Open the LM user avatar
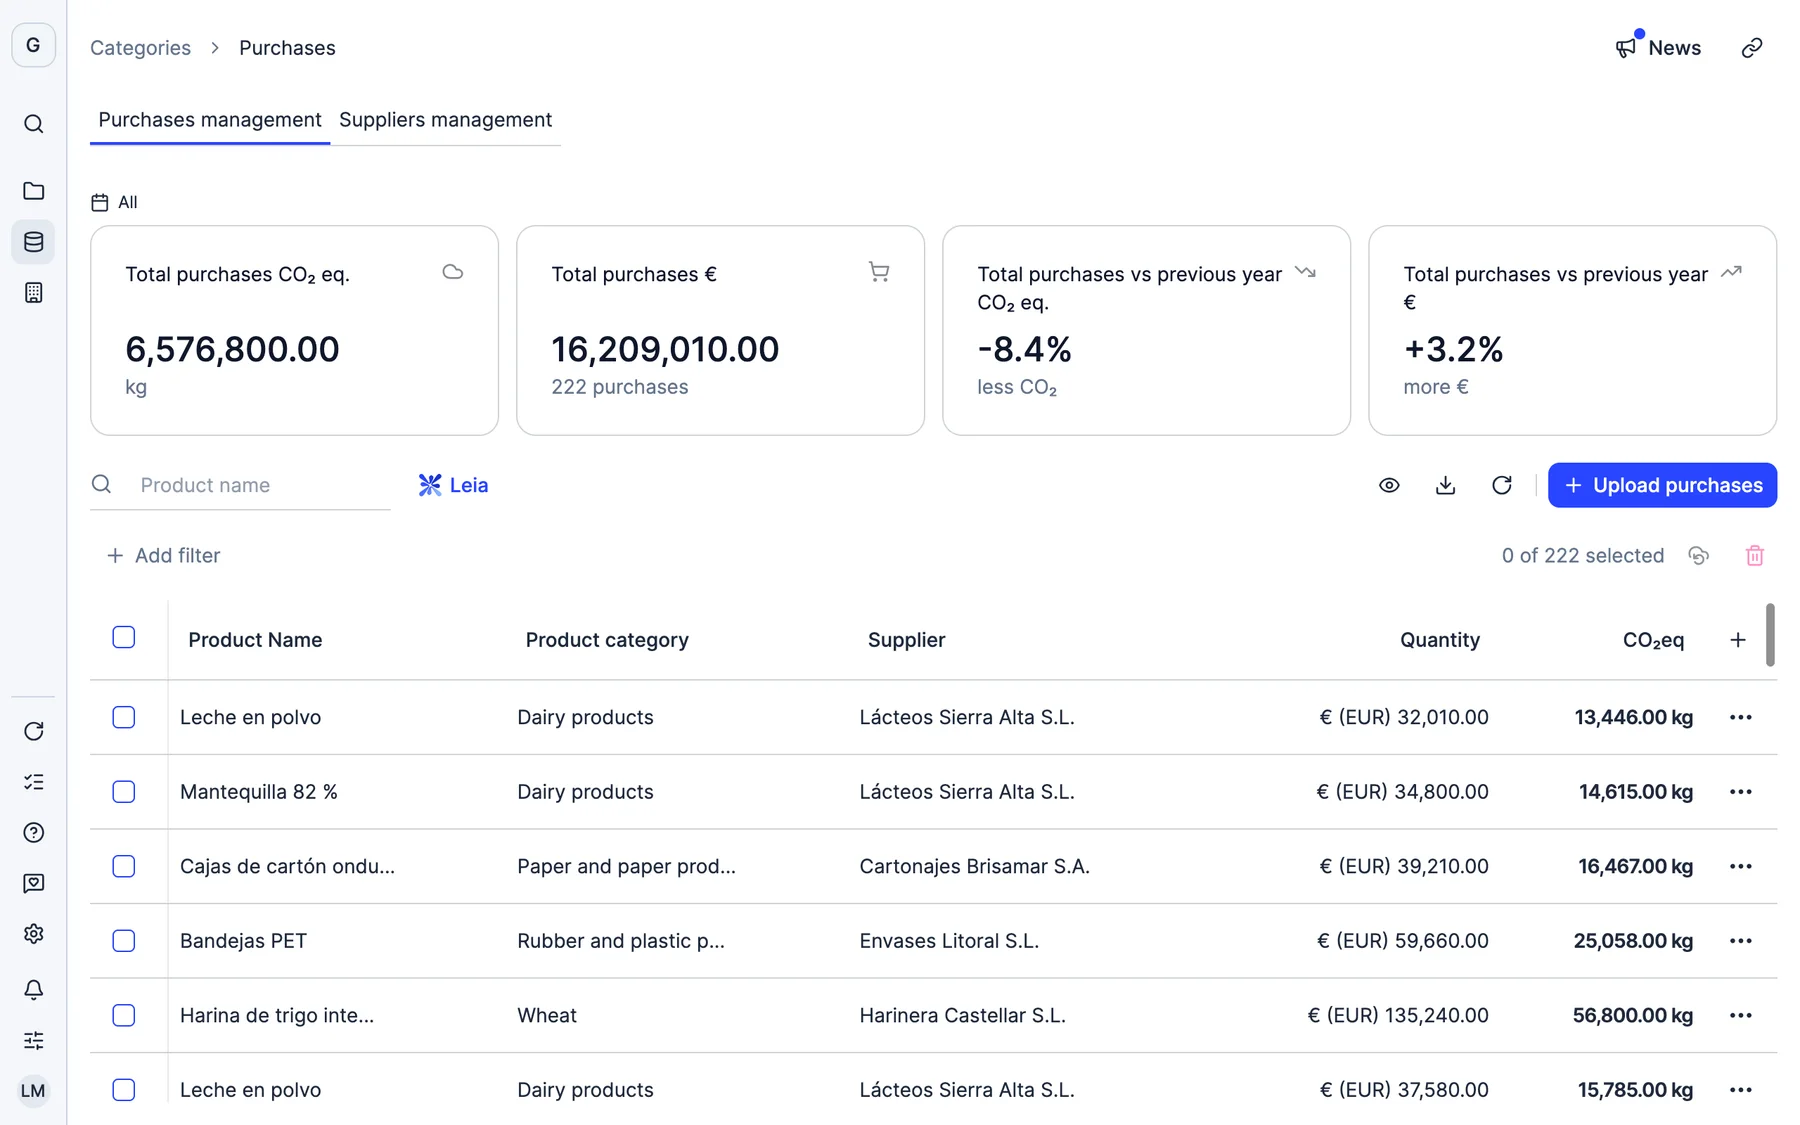The width and height of the screenshot is (1800, 1125). pos(34,1091)
